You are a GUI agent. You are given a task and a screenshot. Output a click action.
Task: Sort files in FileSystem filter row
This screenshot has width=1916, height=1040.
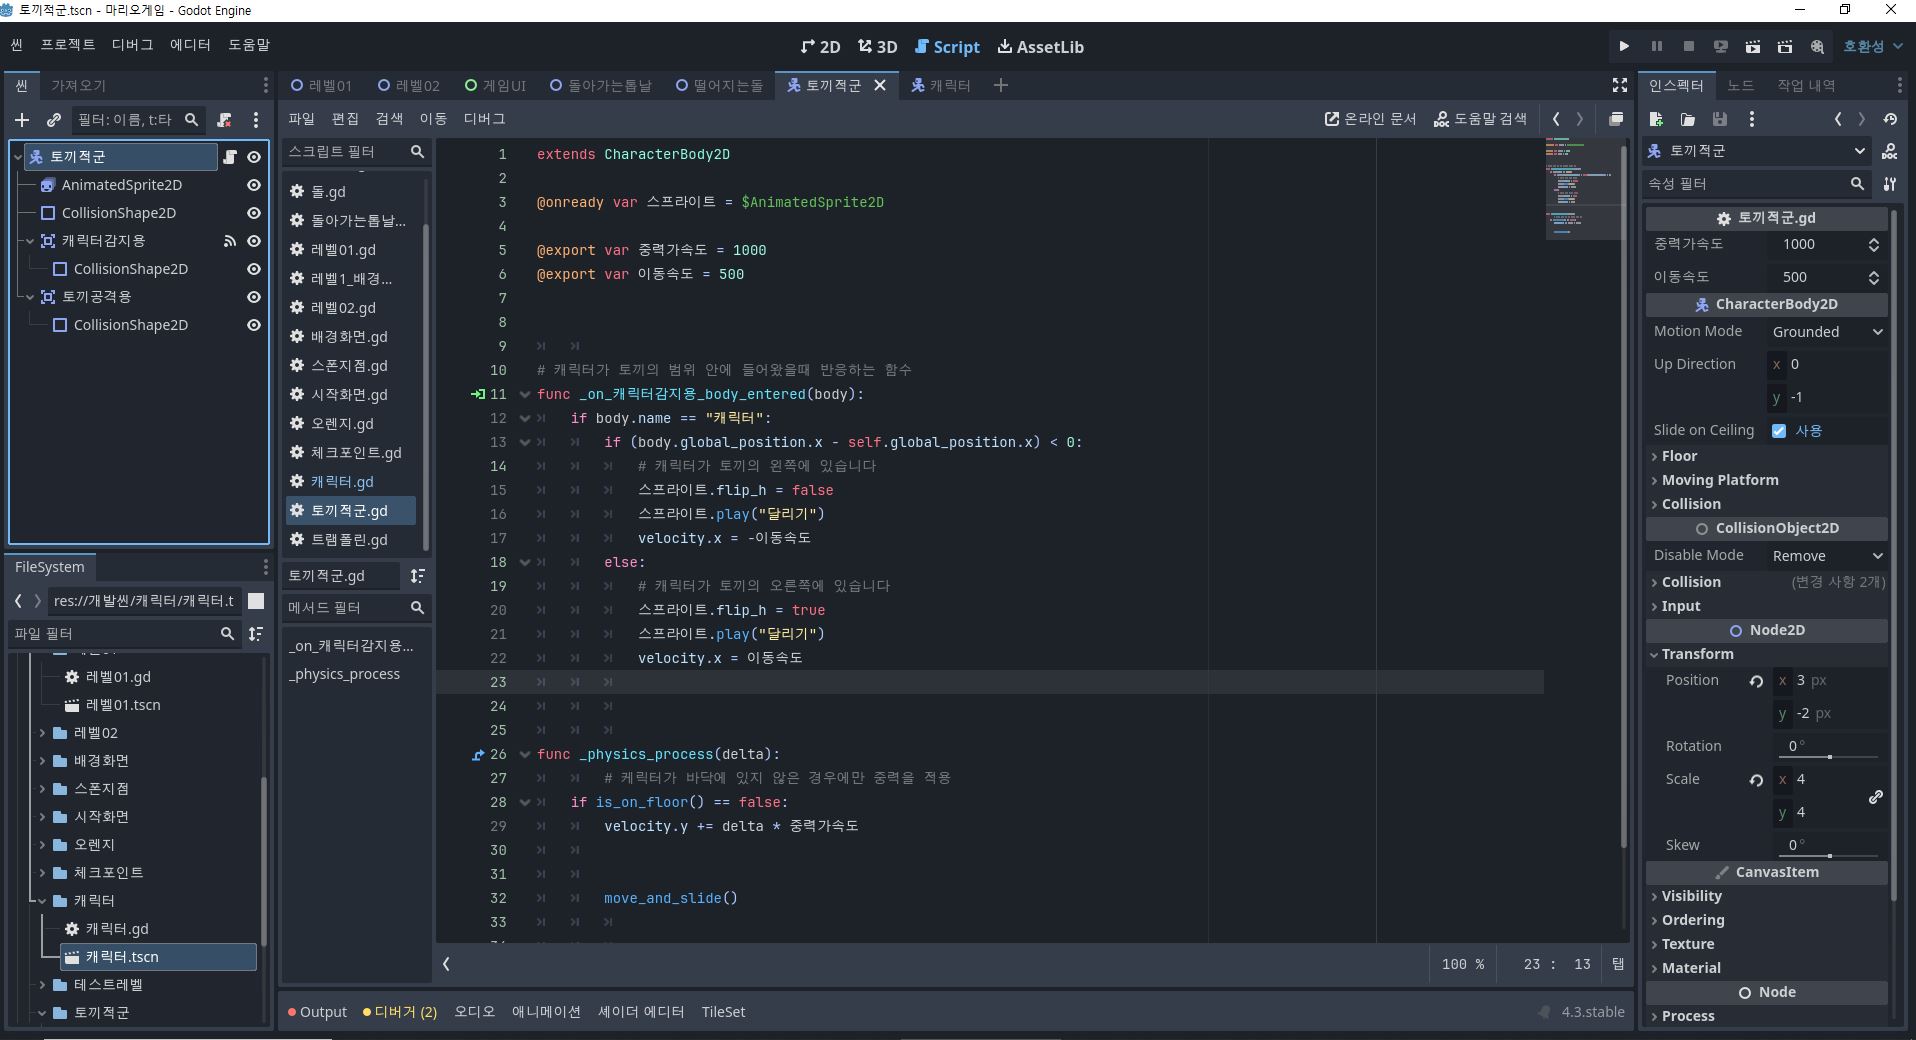pos(256,634)
